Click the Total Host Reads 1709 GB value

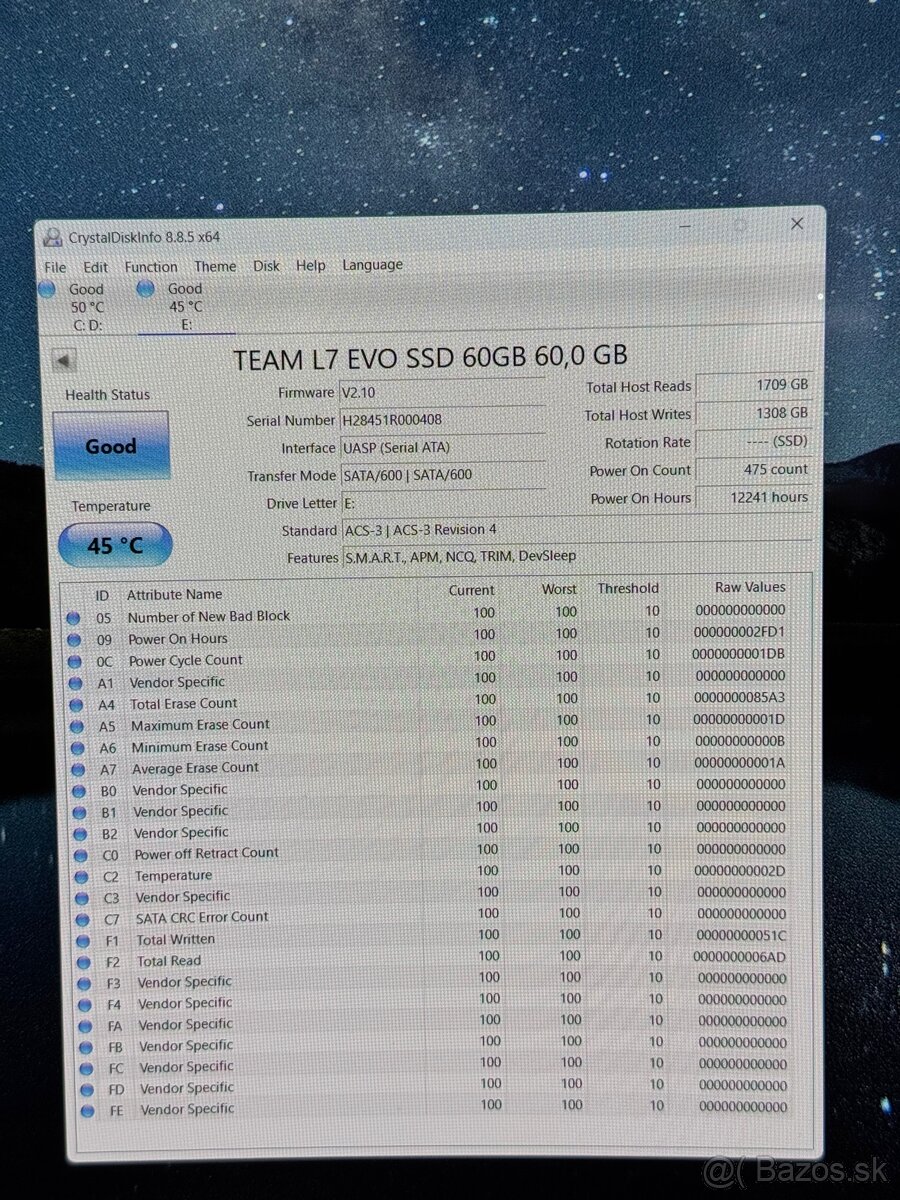click(x=753, y=384)
